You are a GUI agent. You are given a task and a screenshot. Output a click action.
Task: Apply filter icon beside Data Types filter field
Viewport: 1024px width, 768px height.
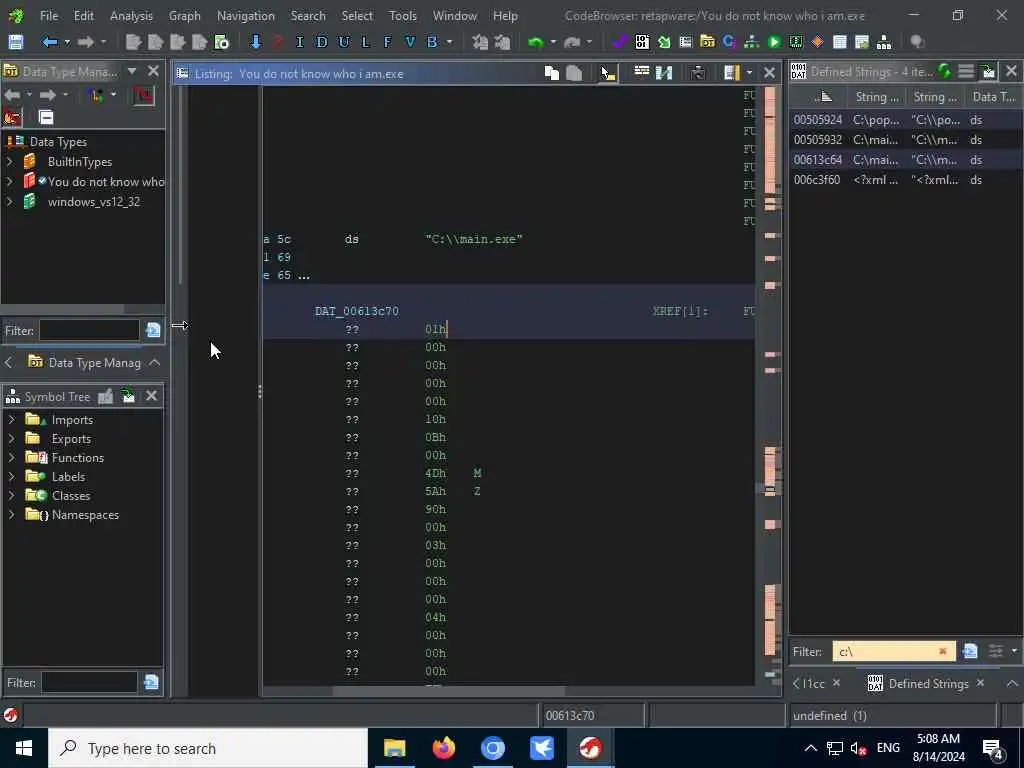[x=153, y=330]
